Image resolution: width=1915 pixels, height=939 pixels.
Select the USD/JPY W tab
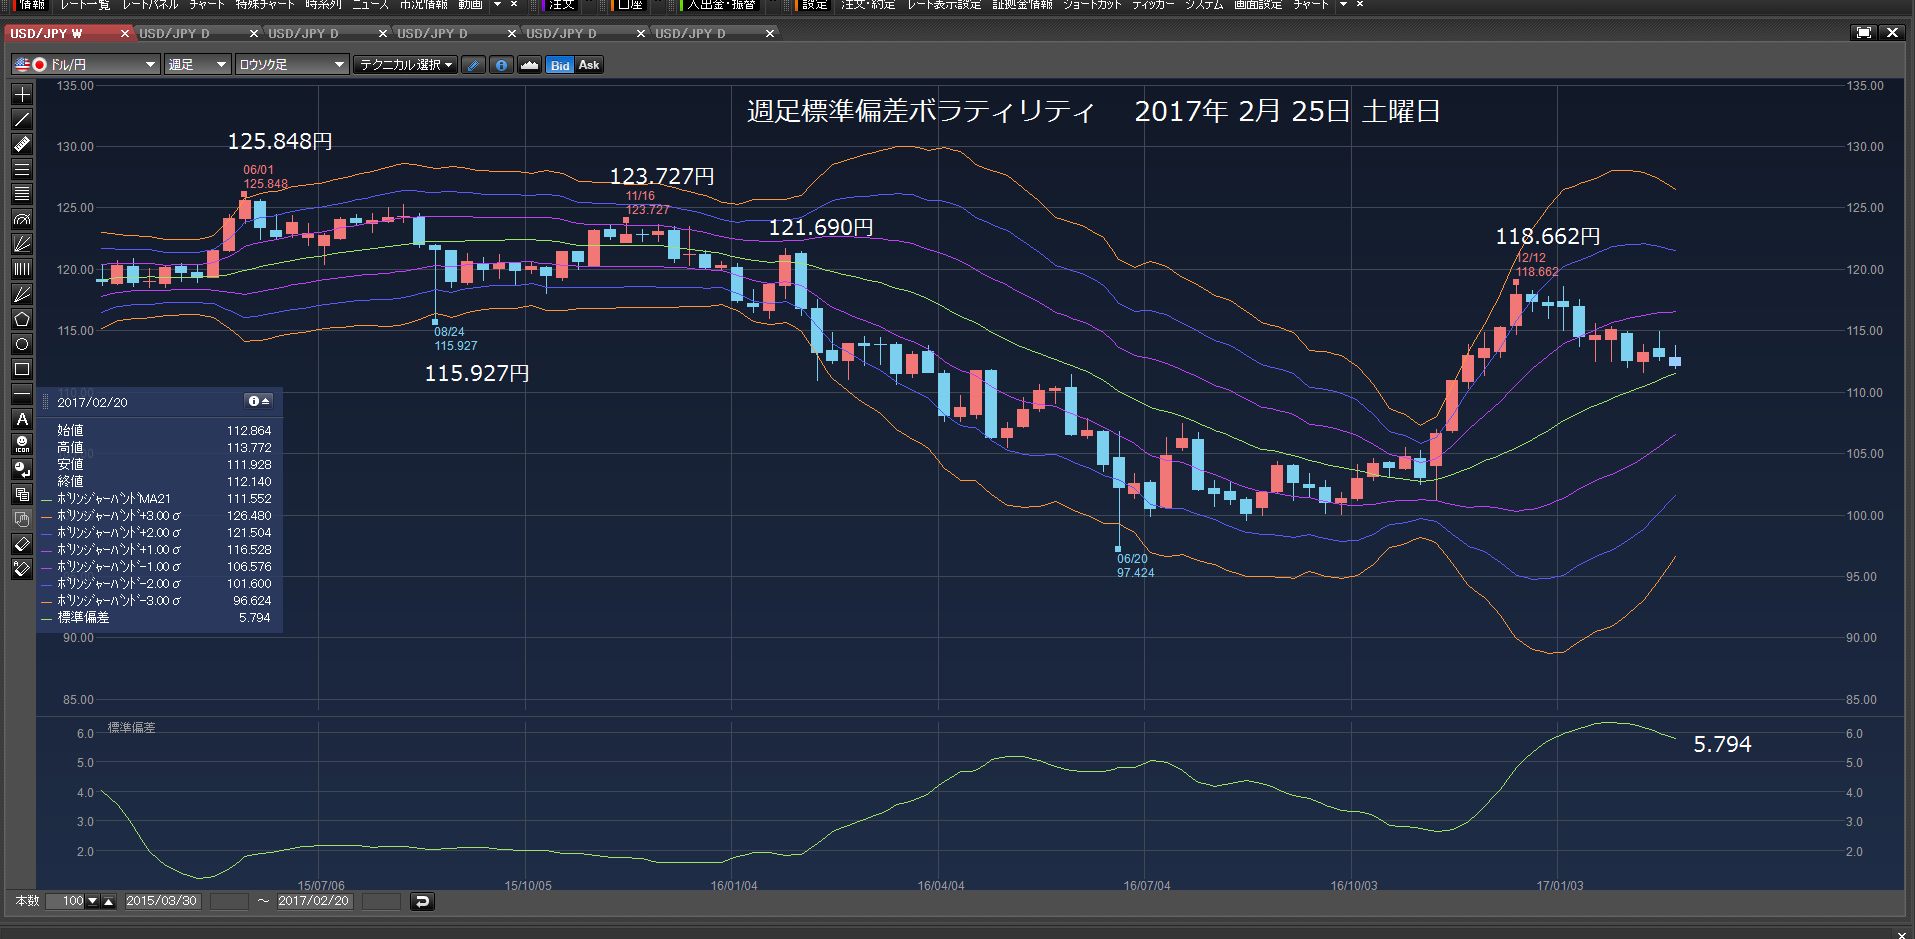66,34
